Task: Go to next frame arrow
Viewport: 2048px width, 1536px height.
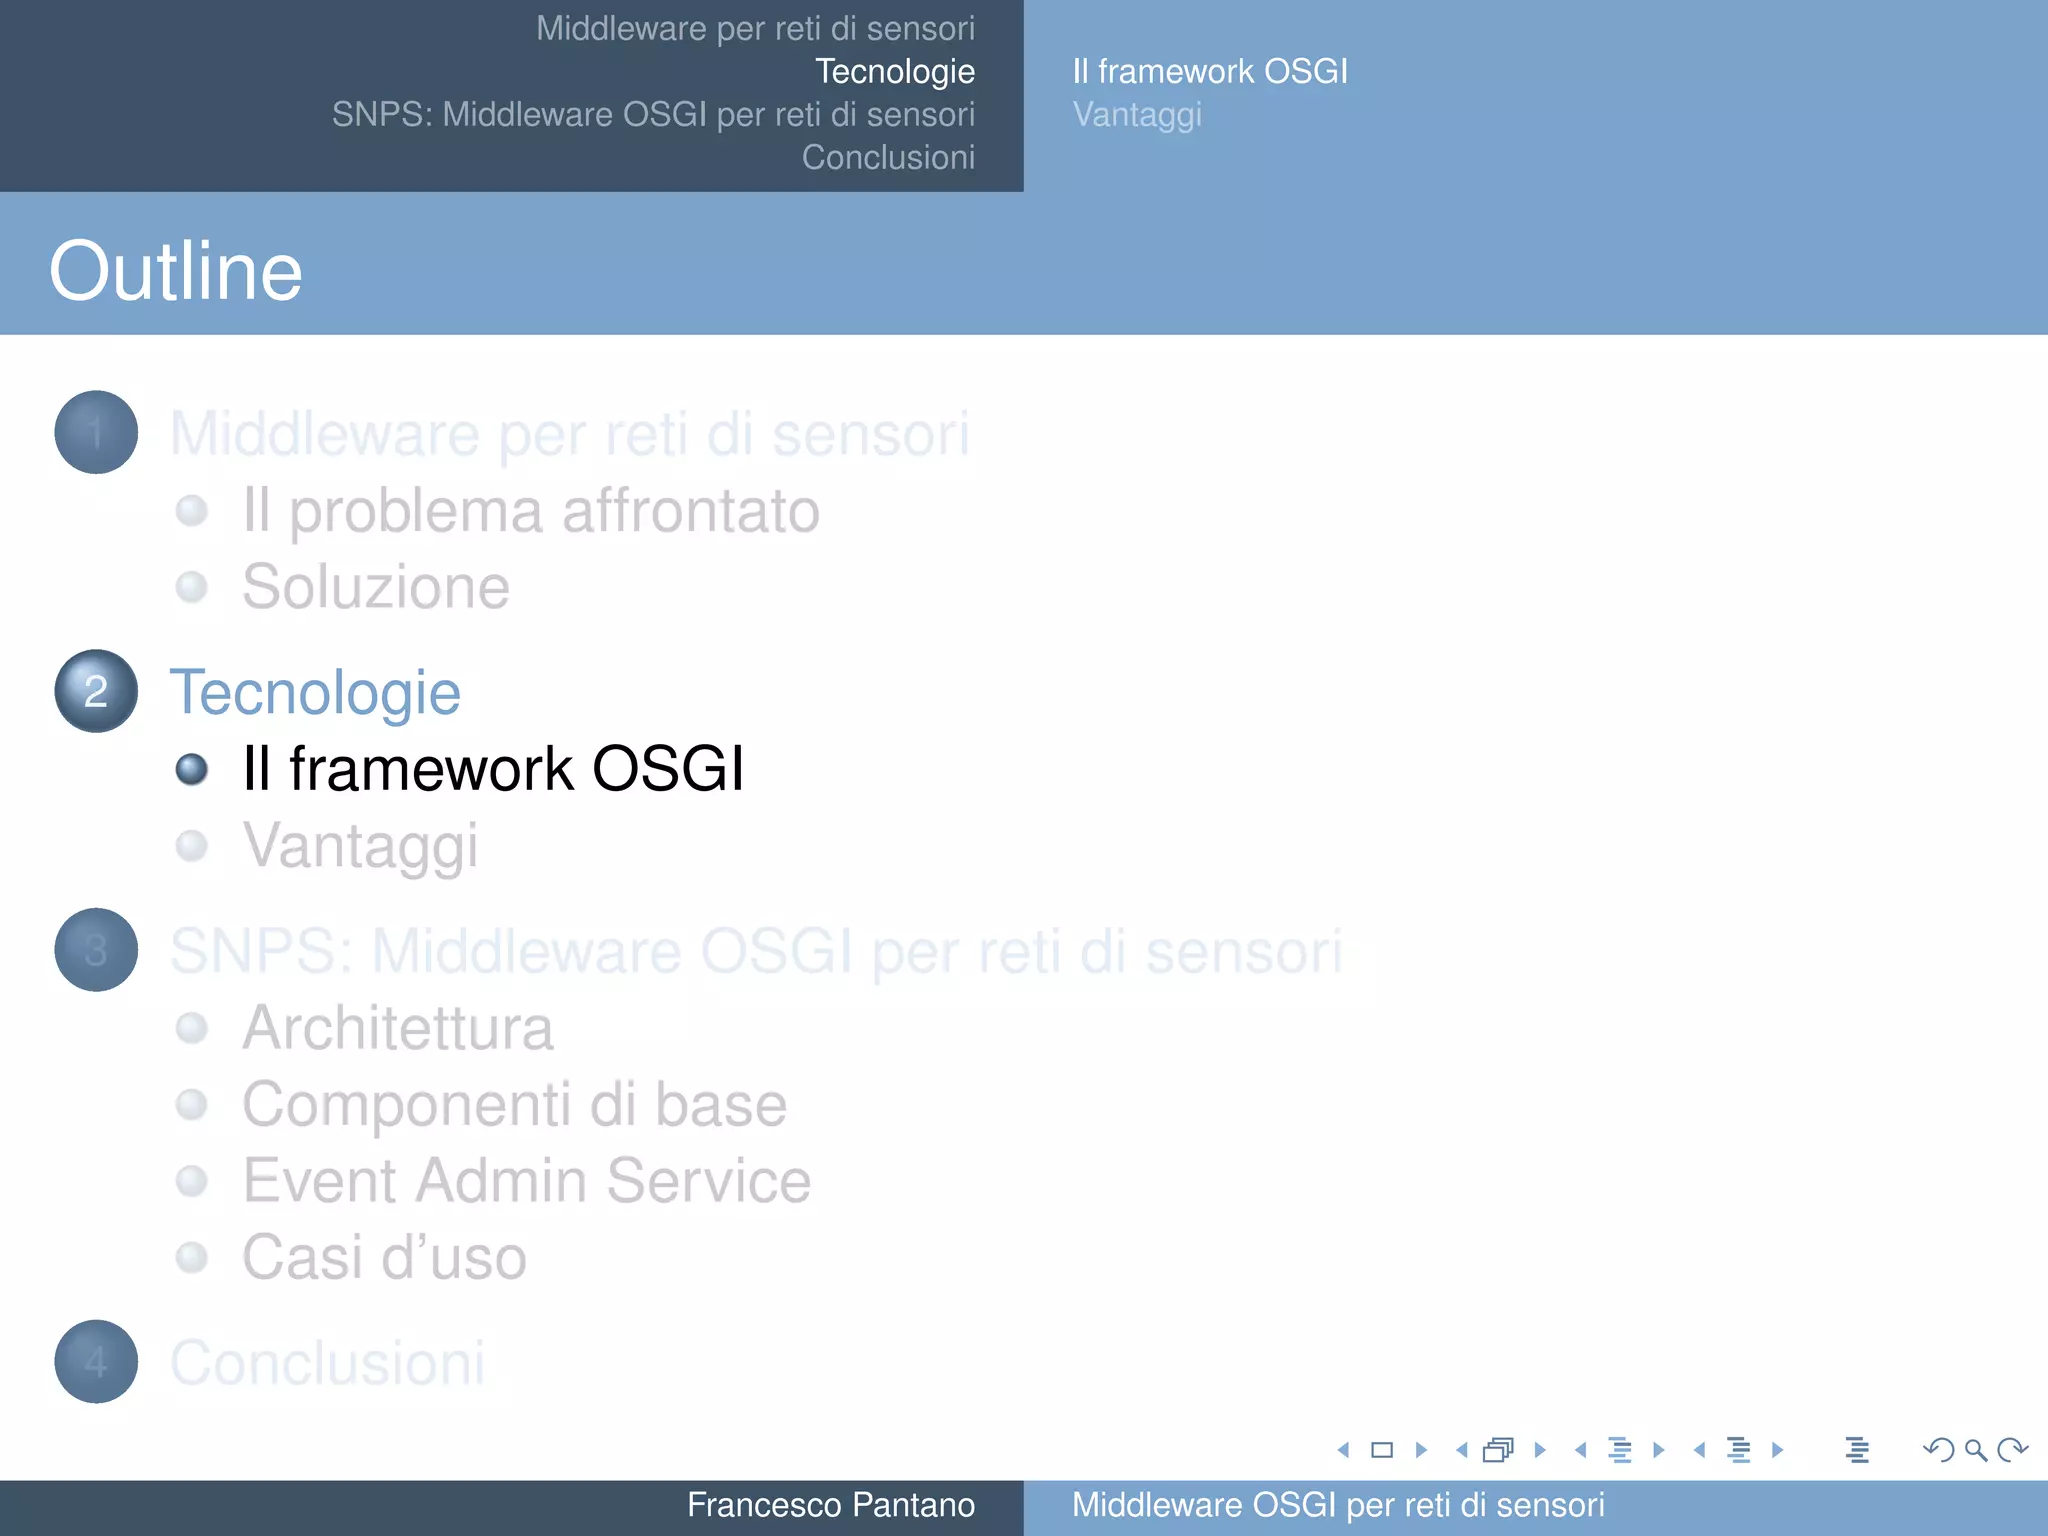Action: click(x=1540, y=1450)
